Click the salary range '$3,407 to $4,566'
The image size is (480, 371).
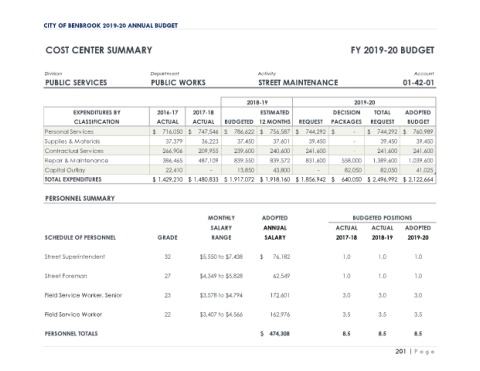coord(221,315)
